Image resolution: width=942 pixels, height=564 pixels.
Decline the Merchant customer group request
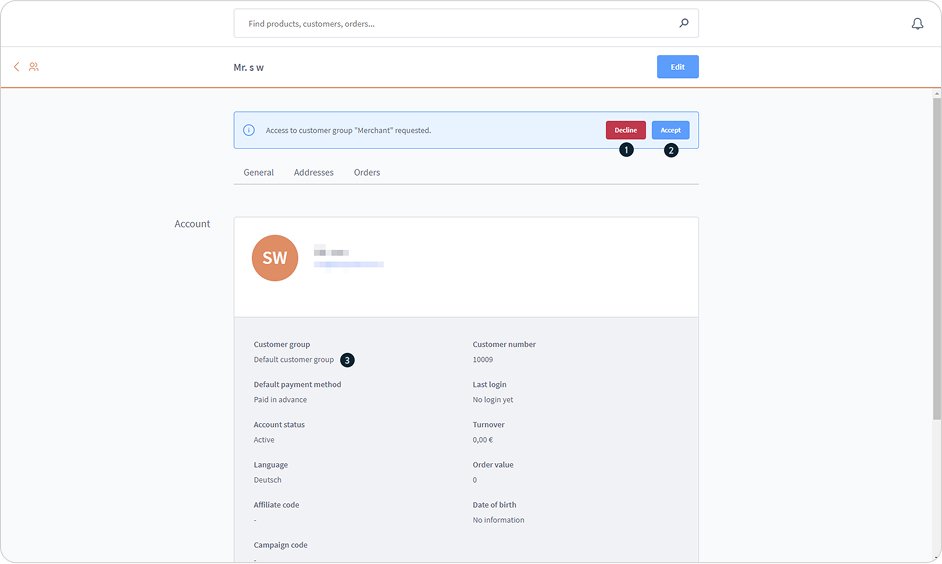point(625,130)
